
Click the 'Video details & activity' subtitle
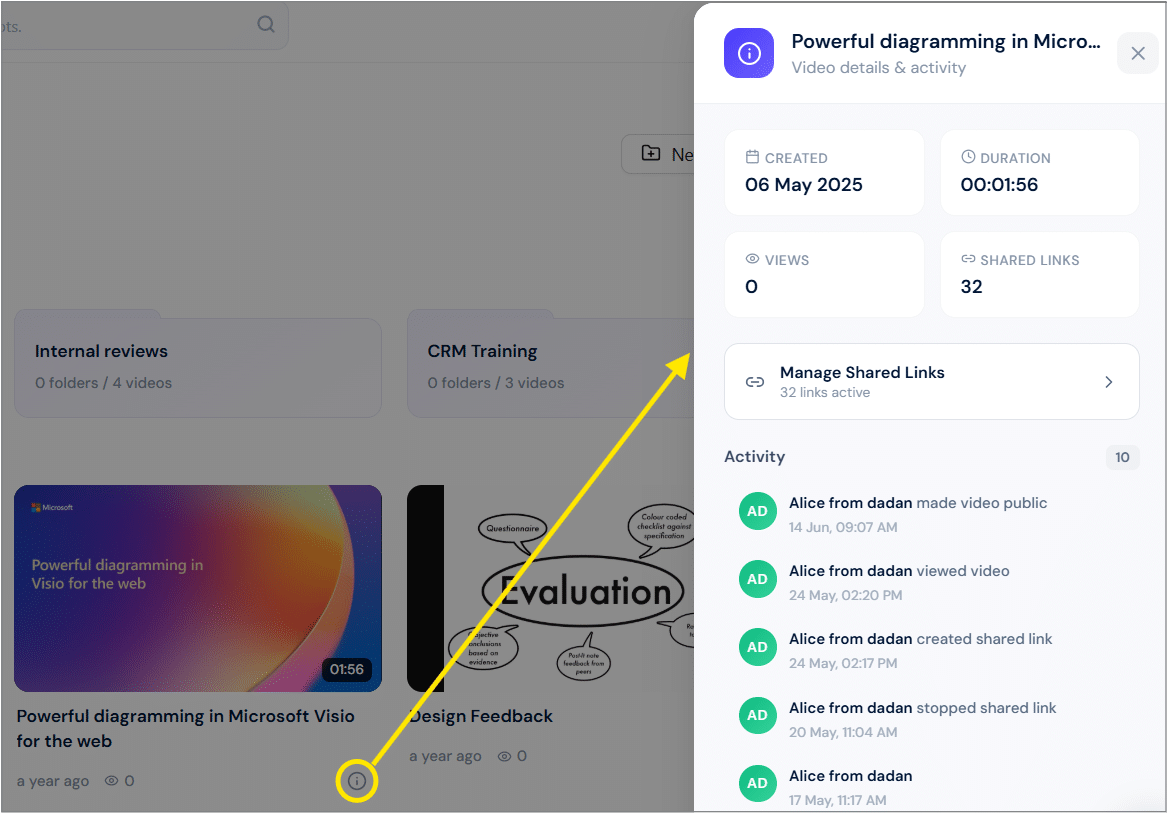point(879,68)
